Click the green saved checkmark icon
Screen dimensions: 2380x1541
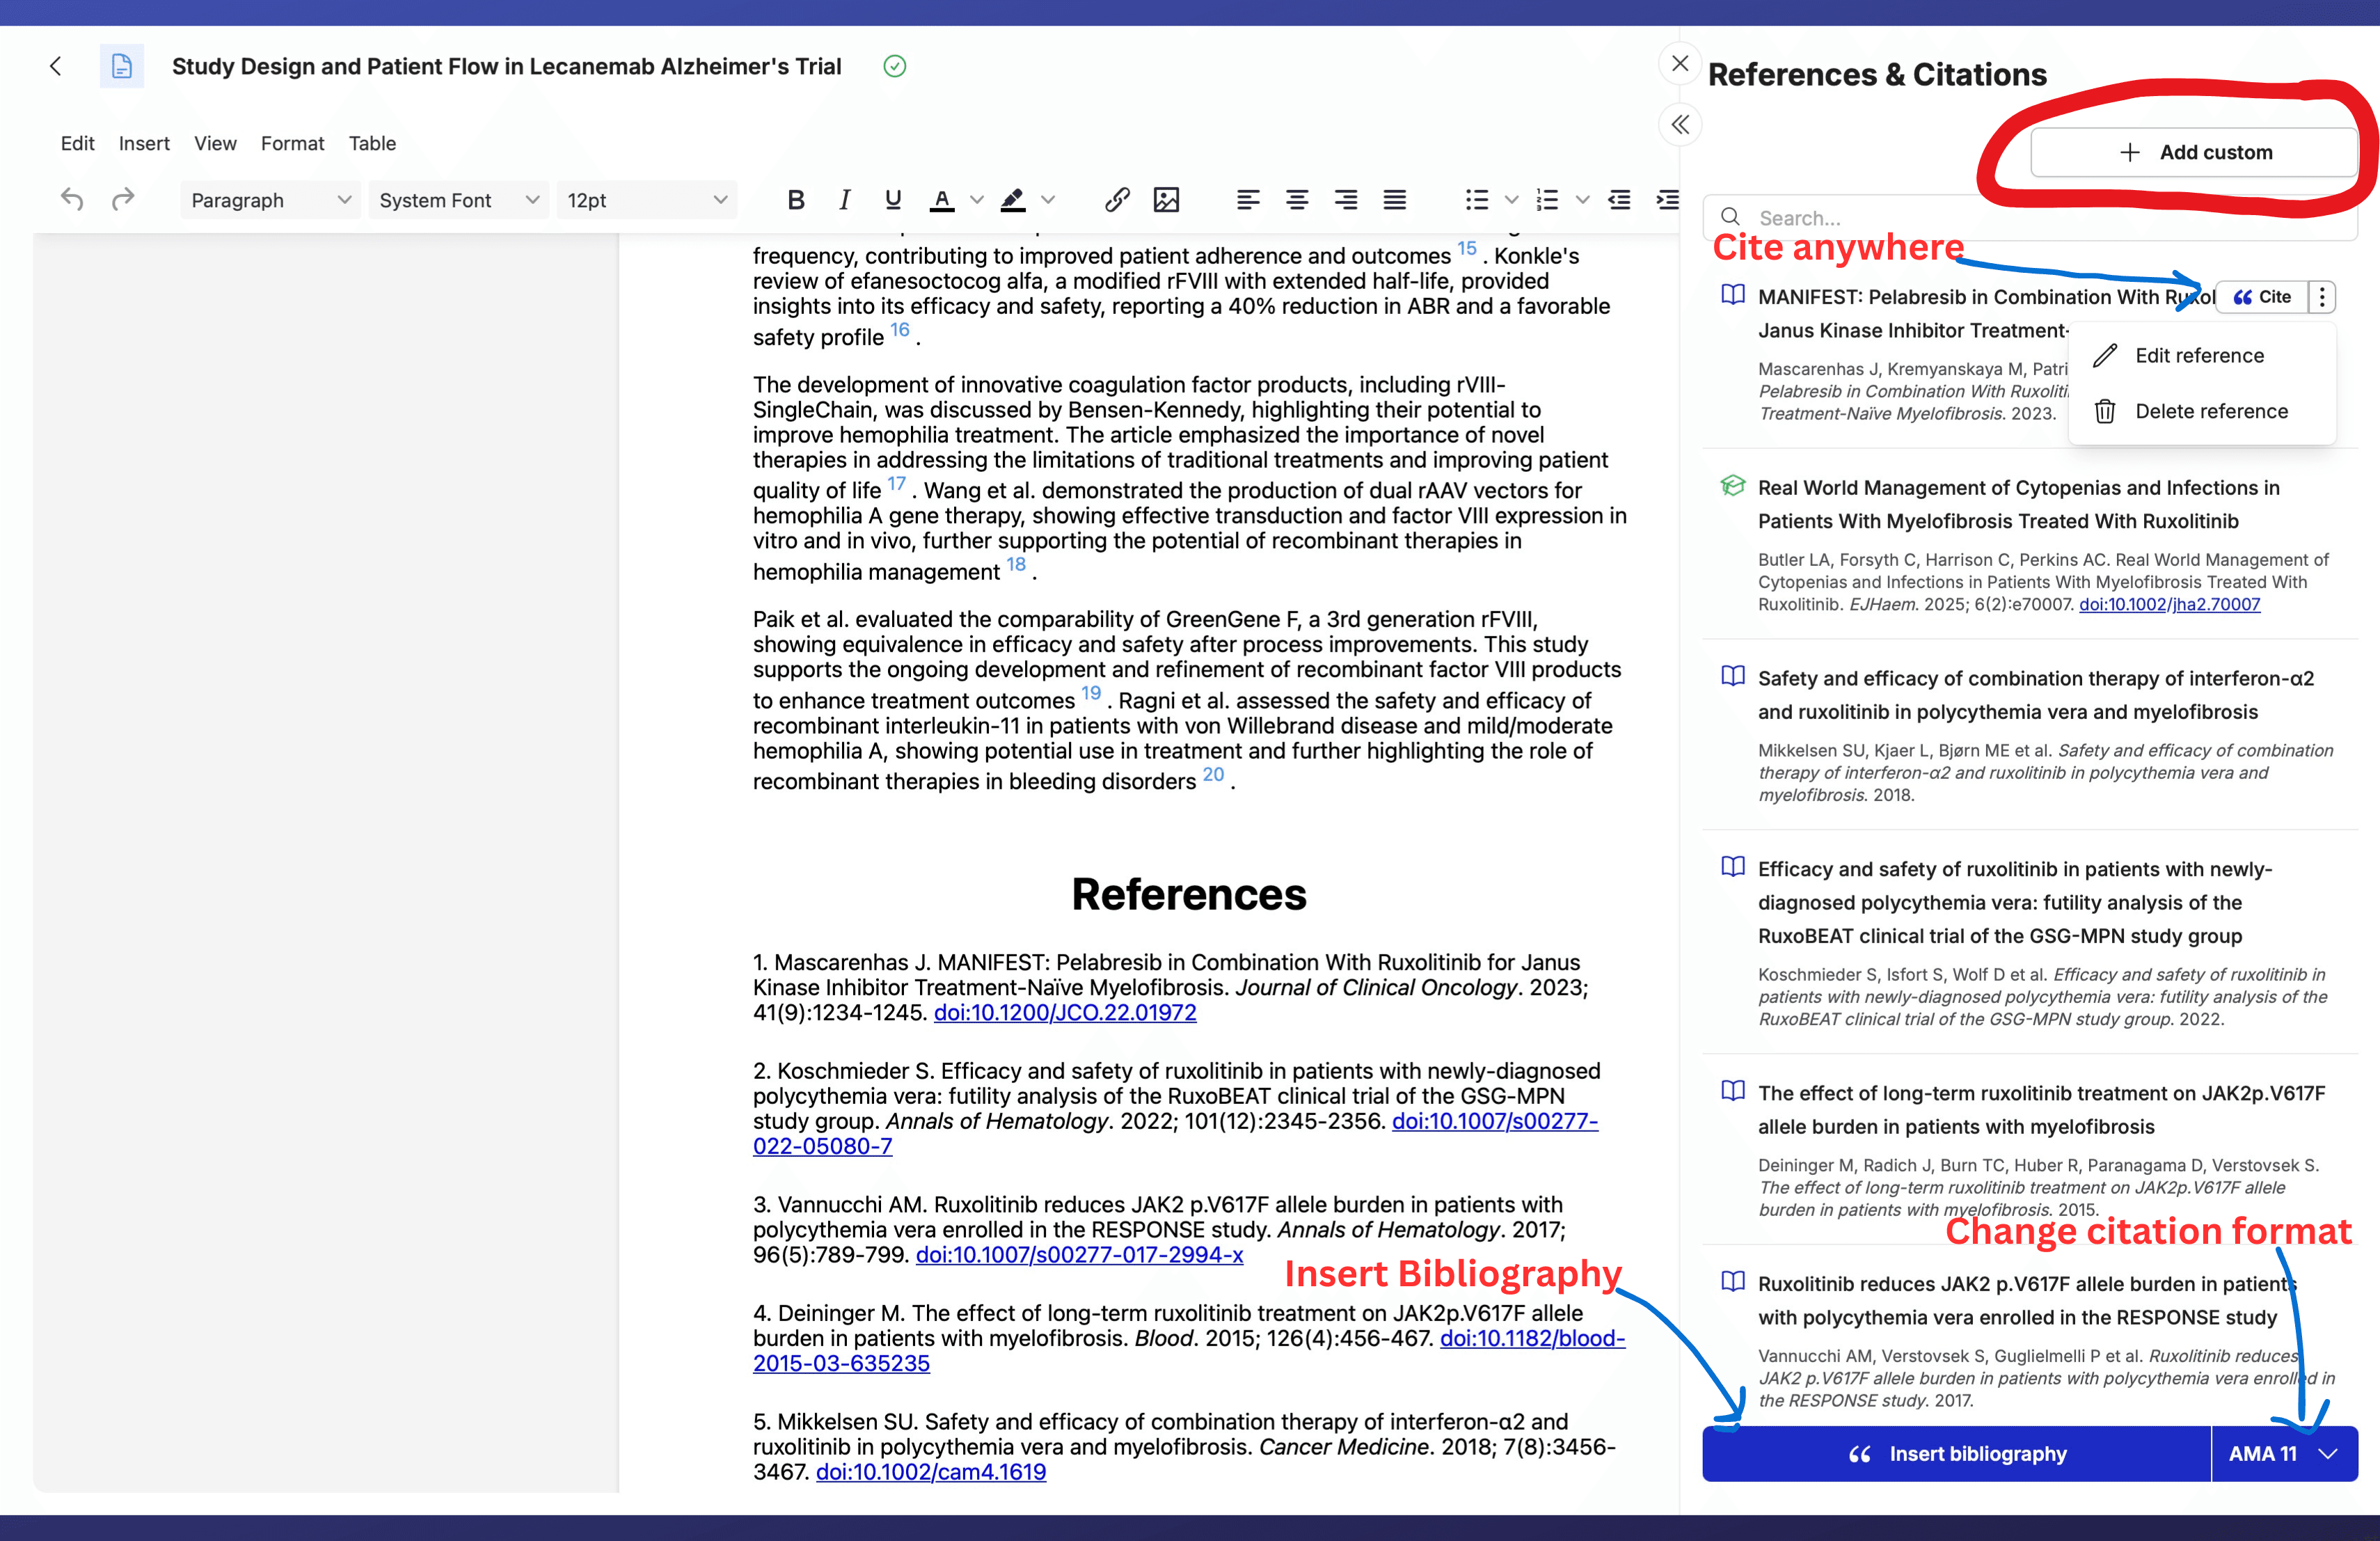[x=895, y=66]
